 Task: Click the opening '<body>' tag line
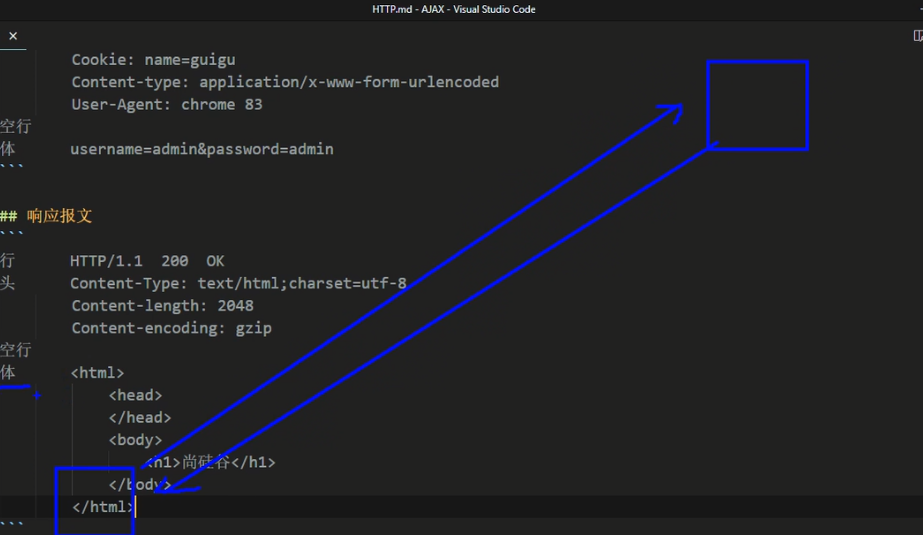(x=135, y=440)
